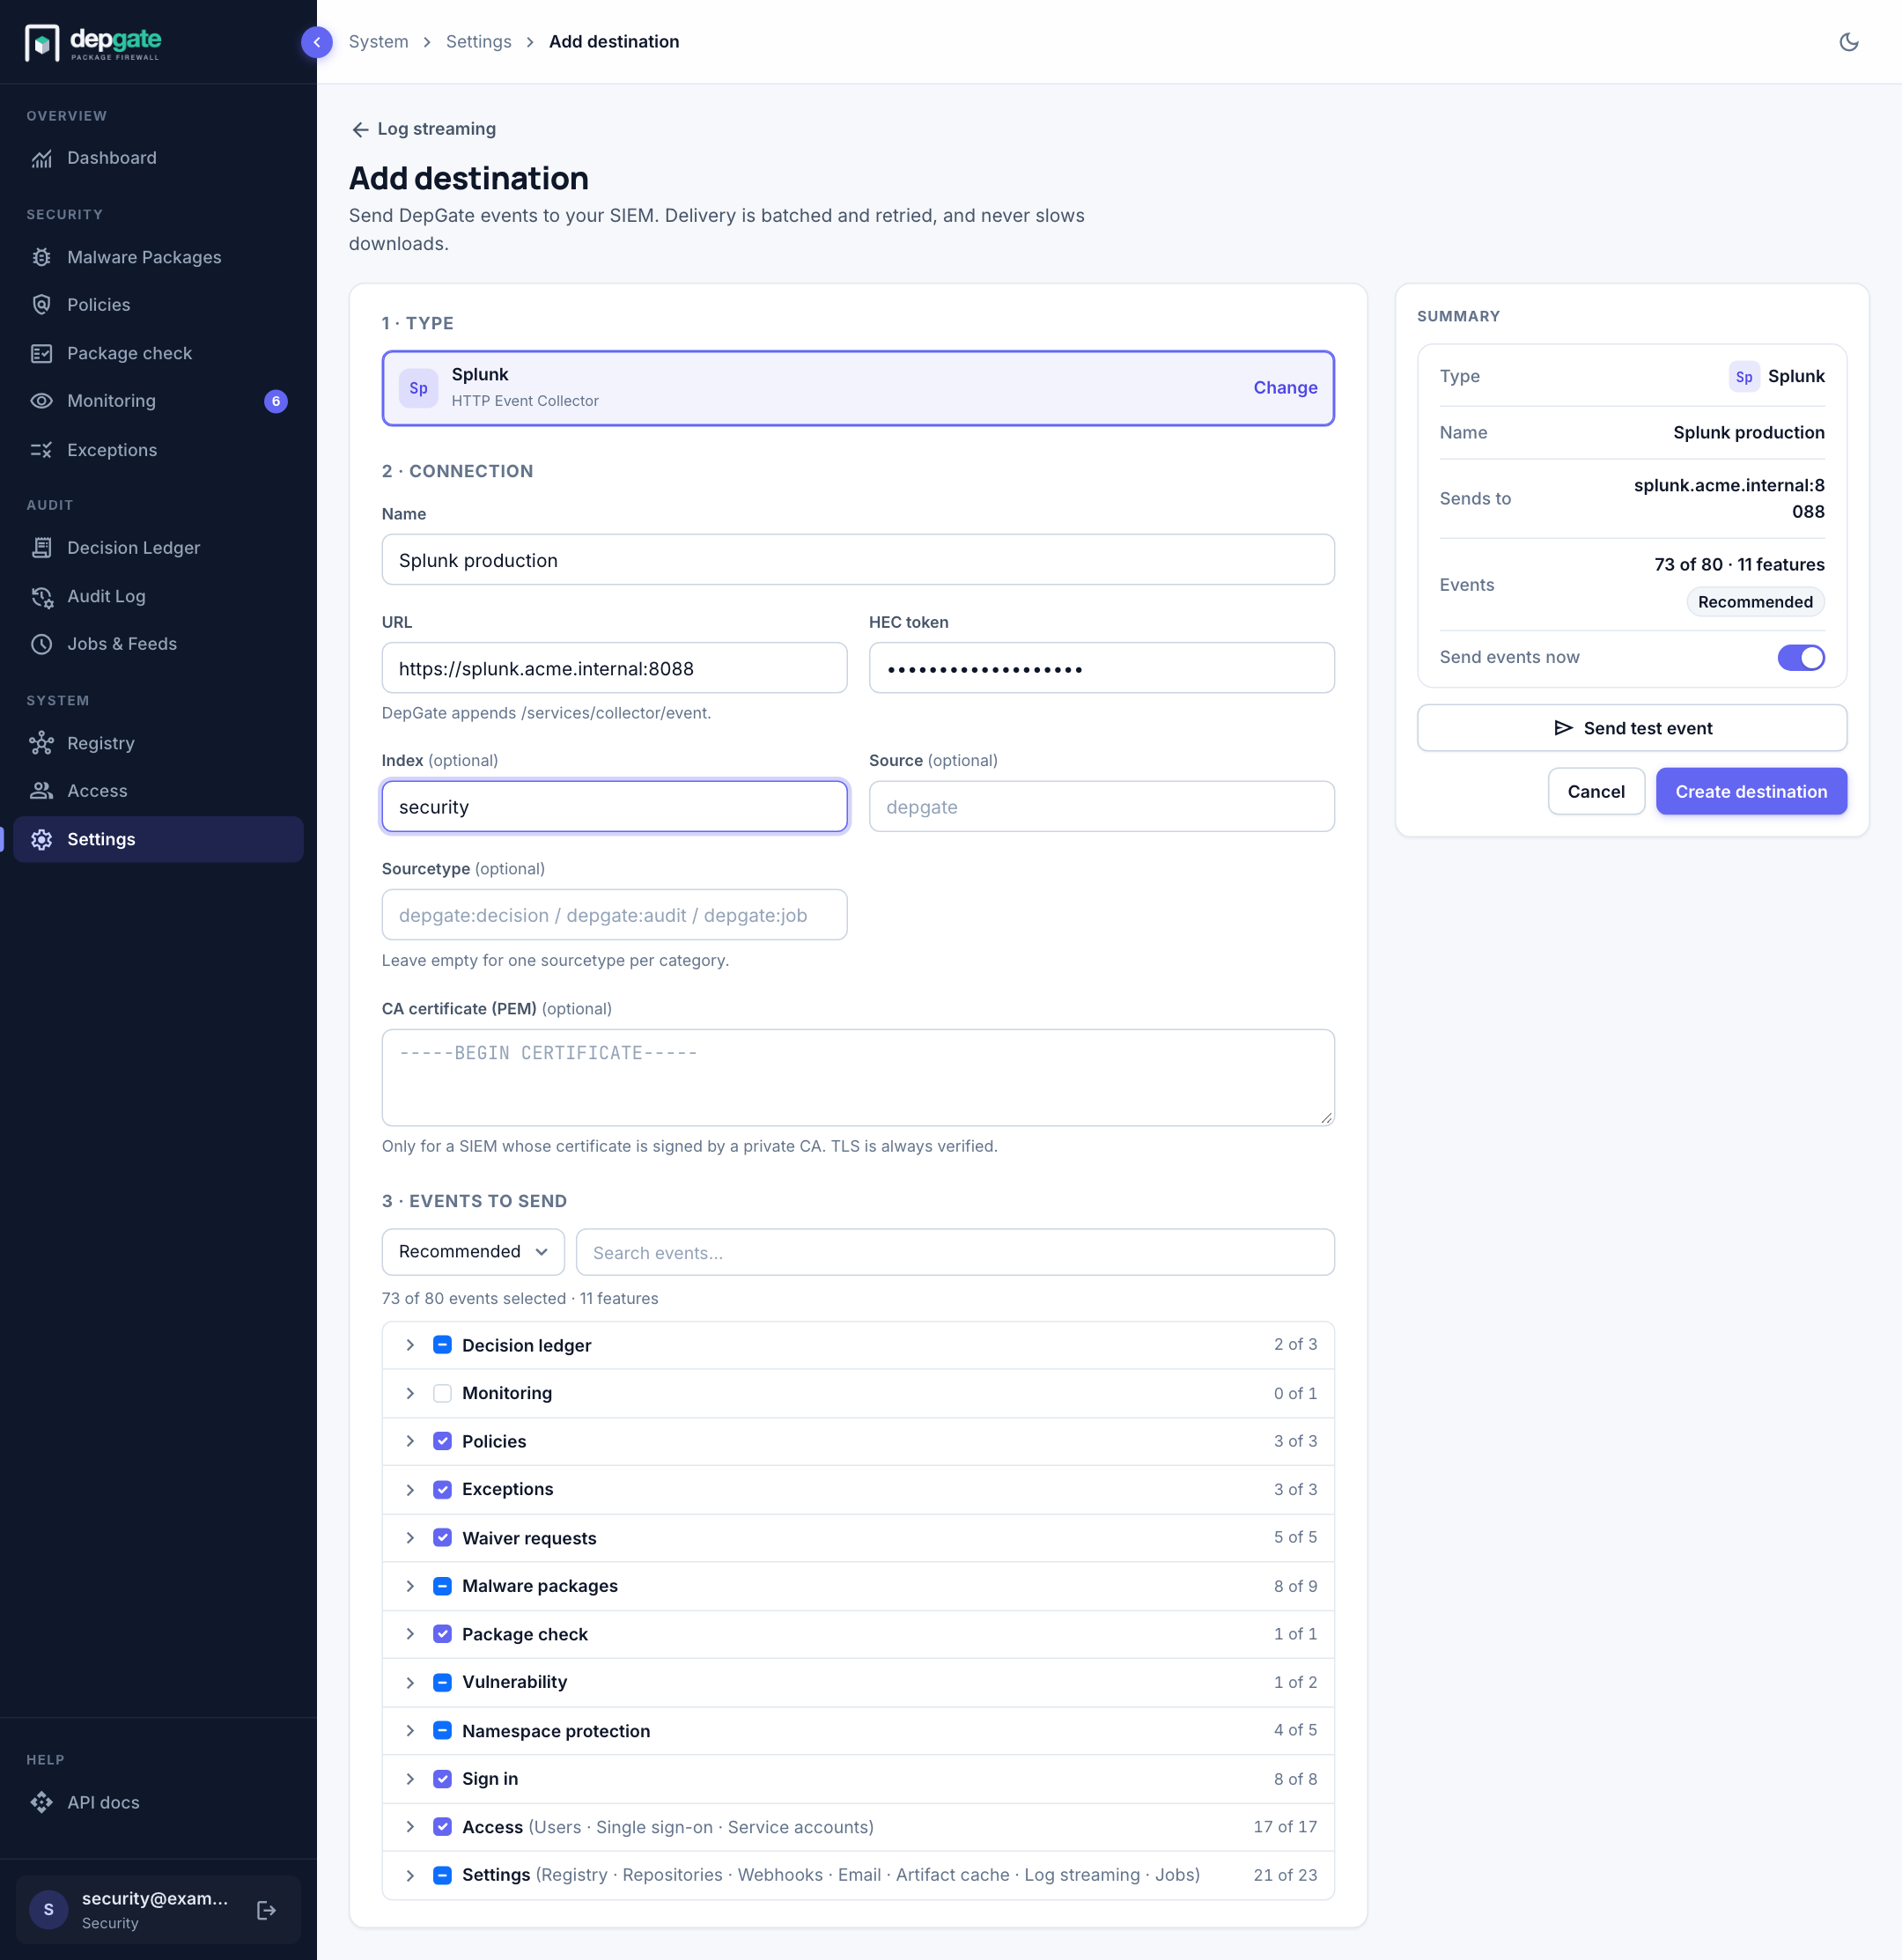Expand the Settings event group
Screen dimensions: 1902x1960
coord(410,1875)
